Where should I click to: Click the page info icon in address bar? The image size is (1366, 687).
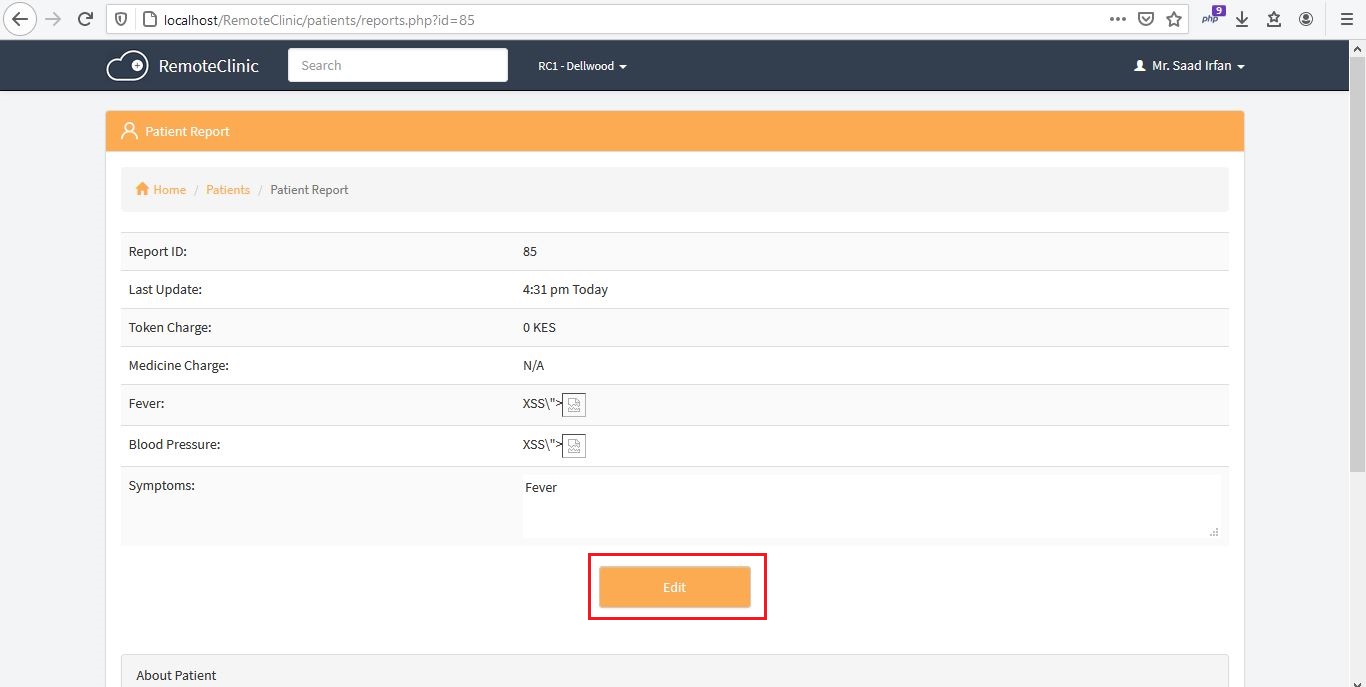pyautogui.click(x=150, y=19)
